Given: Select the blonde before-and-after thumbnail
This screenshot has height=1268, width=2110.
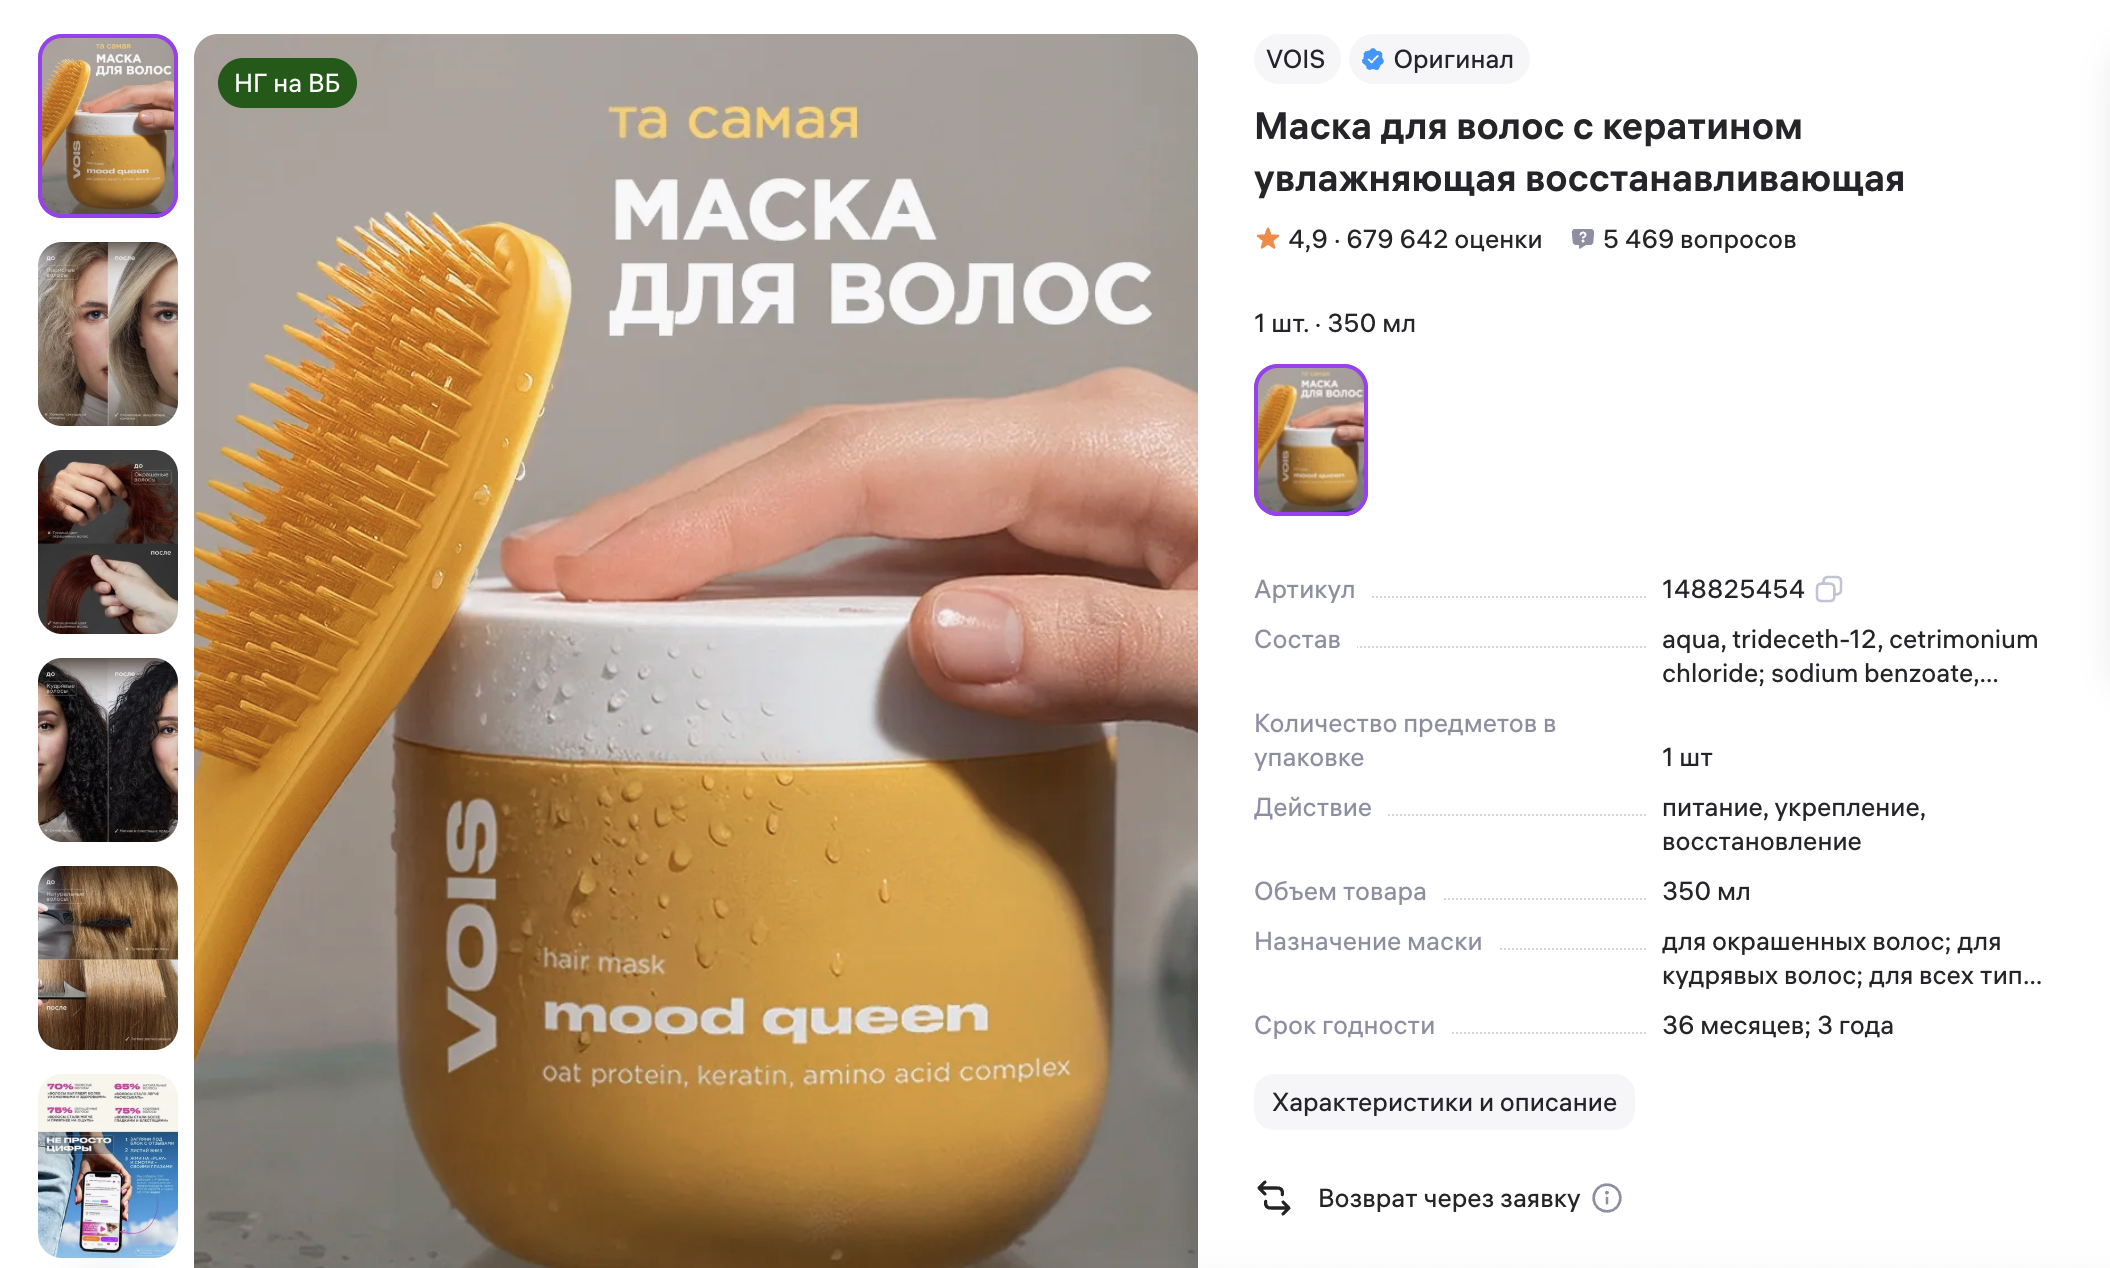Looking at the screenshot, I should tap(108, 334).
